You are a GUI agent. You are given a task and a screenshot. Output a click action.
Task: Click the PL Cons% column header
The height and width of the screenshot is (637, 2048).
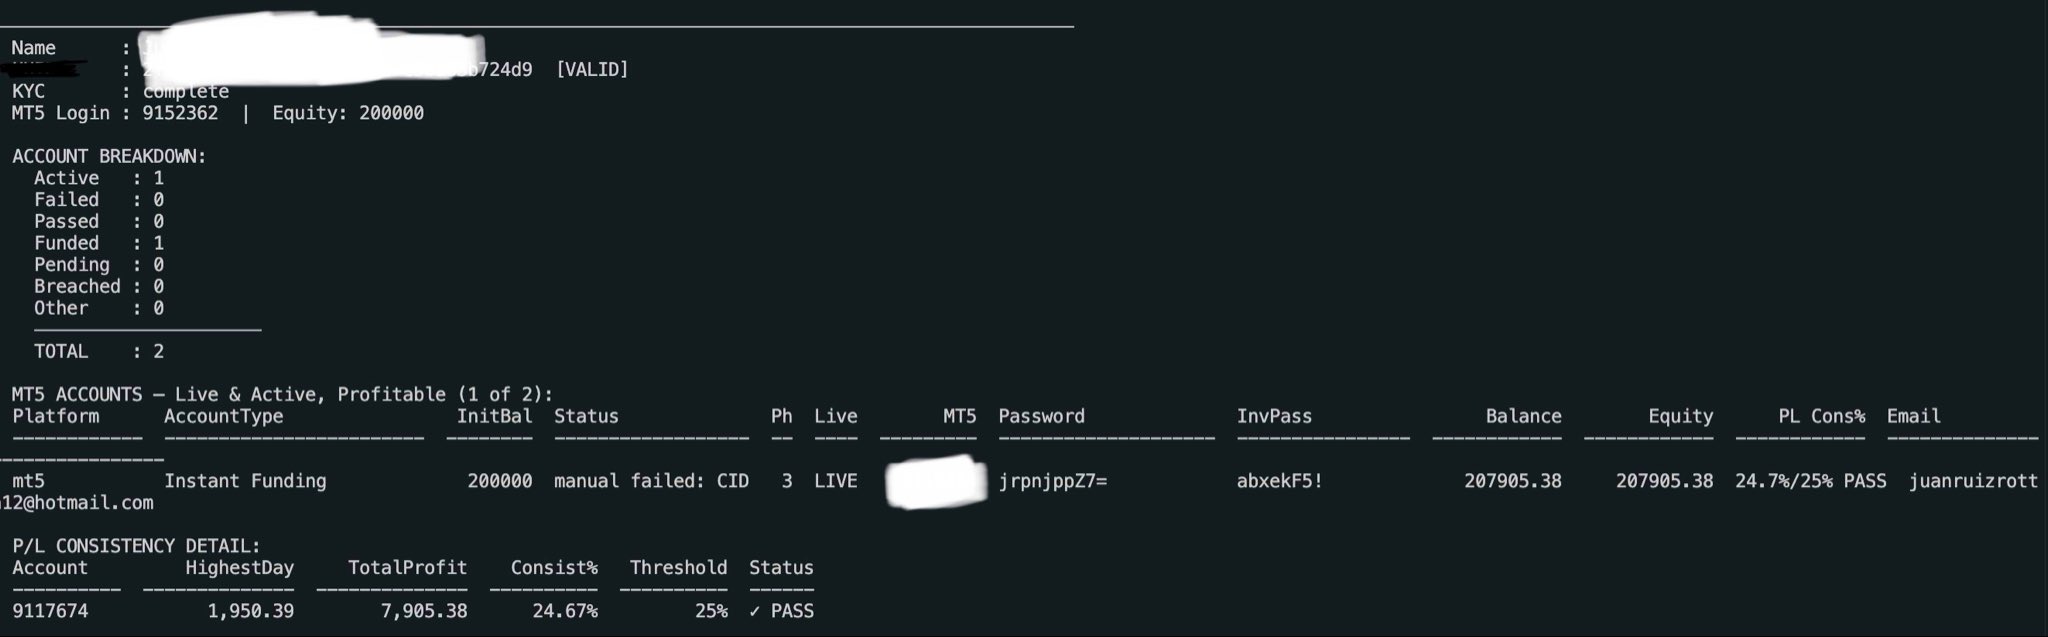click(x=1821, y=416)
